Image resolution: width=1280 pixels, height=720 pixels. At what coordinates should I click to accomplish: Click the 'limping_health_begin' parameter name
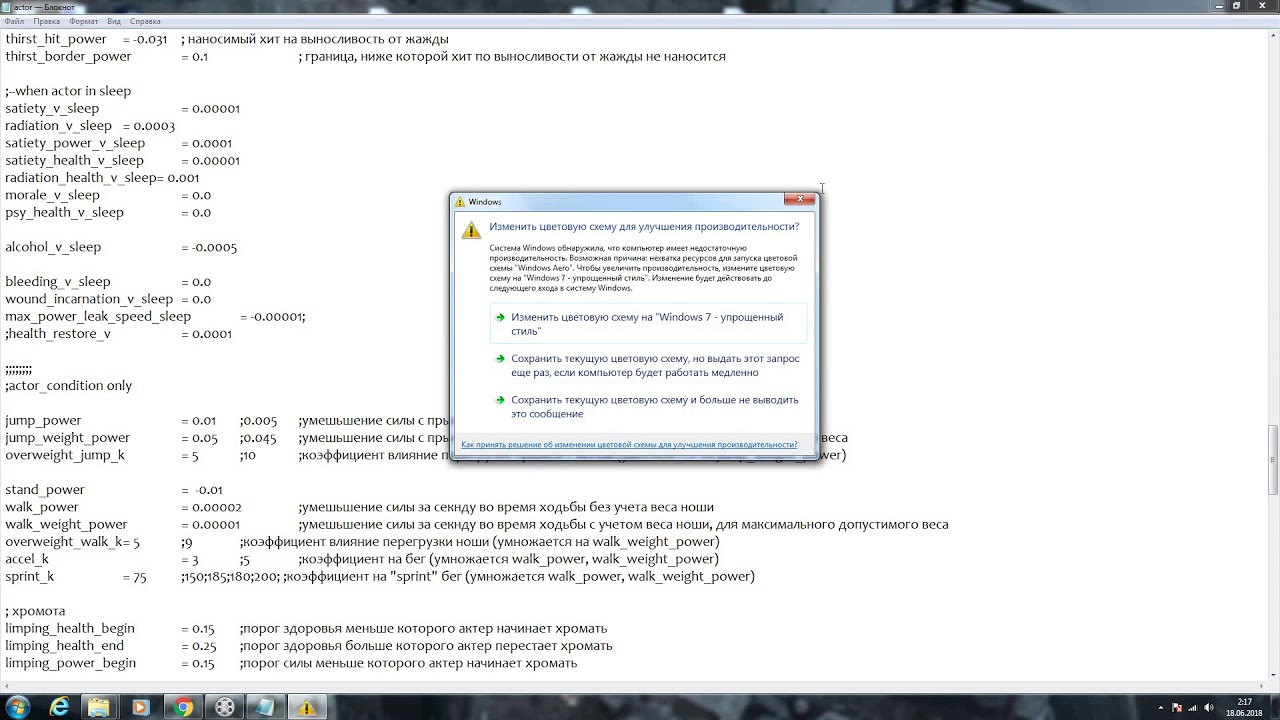click(x=70, y=629)
